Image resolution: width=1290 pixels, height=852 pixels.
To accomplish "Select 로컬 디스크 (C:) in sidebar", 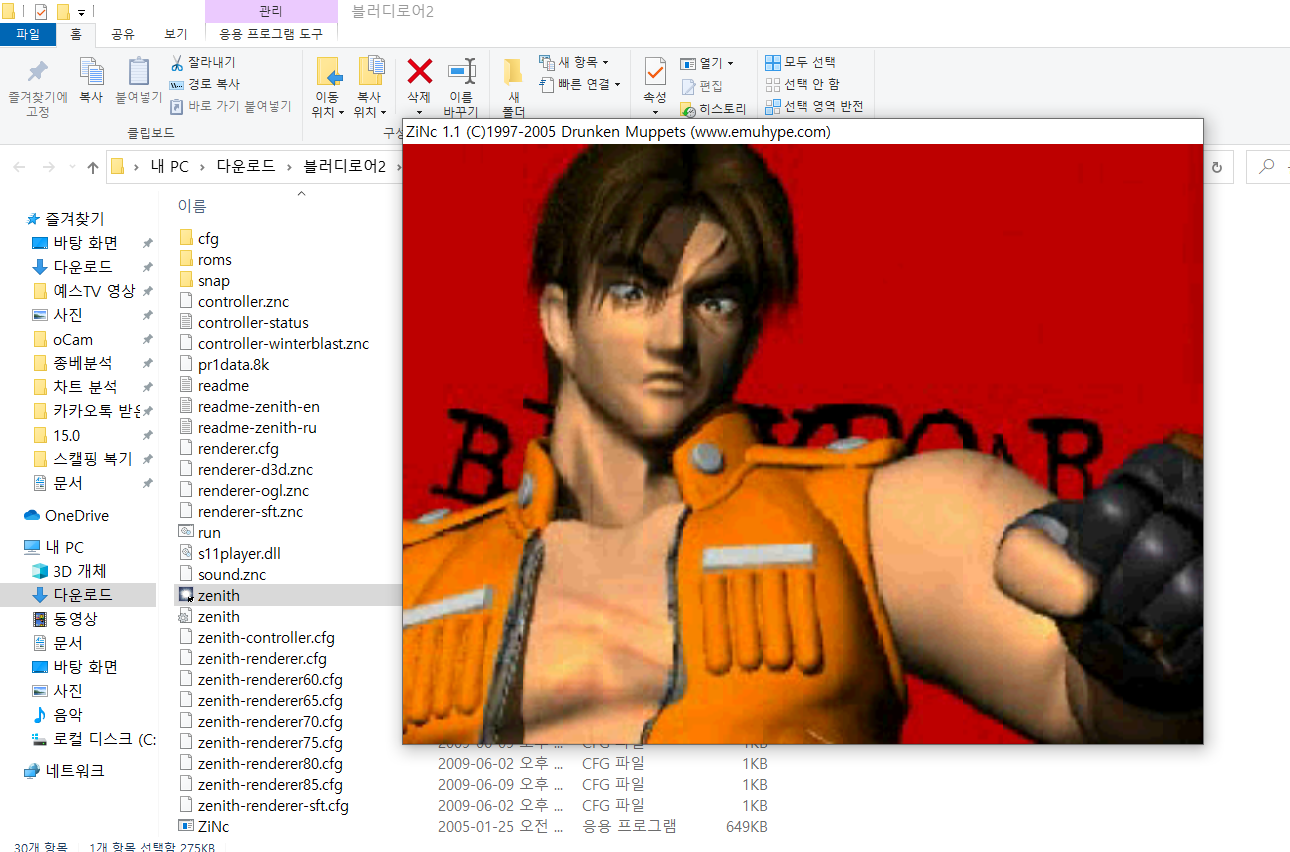I will (104, 739).
